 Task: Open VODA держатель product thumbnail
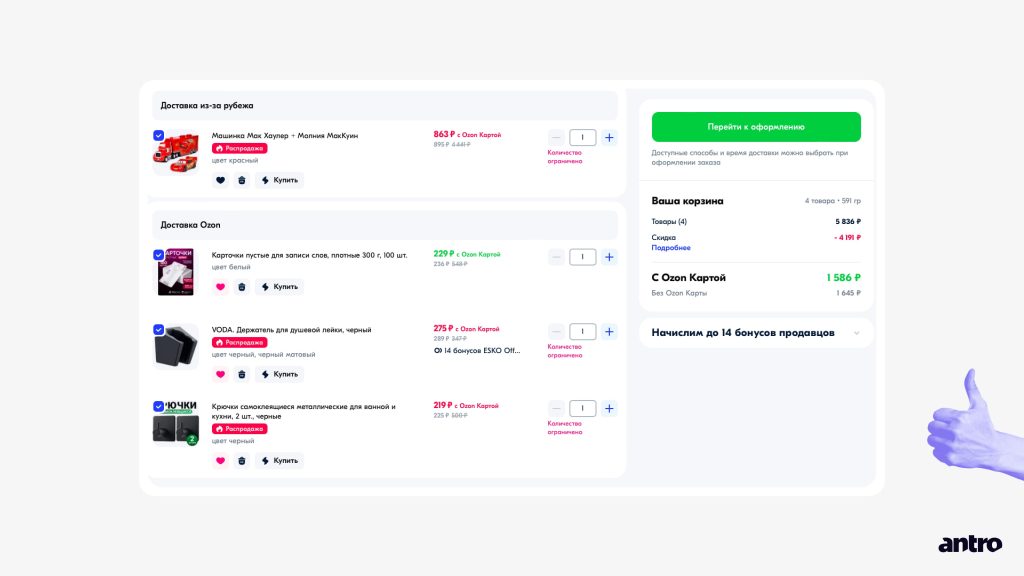coord(176,347)
